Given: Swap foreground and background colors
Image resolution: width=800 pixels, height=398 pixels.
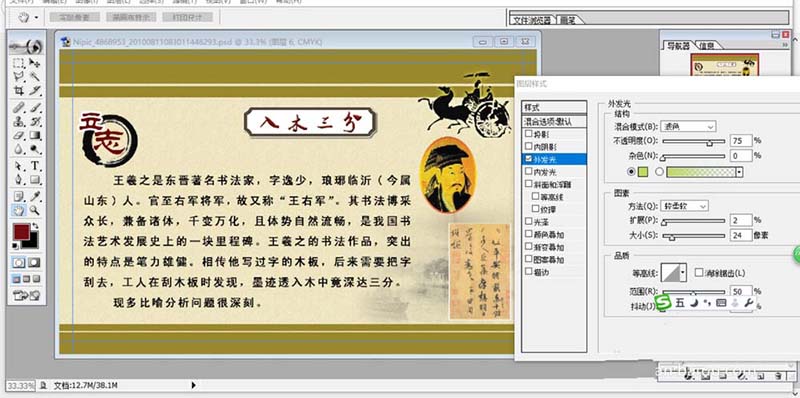Looking at the screenshot, I should (x=35, y=226).
